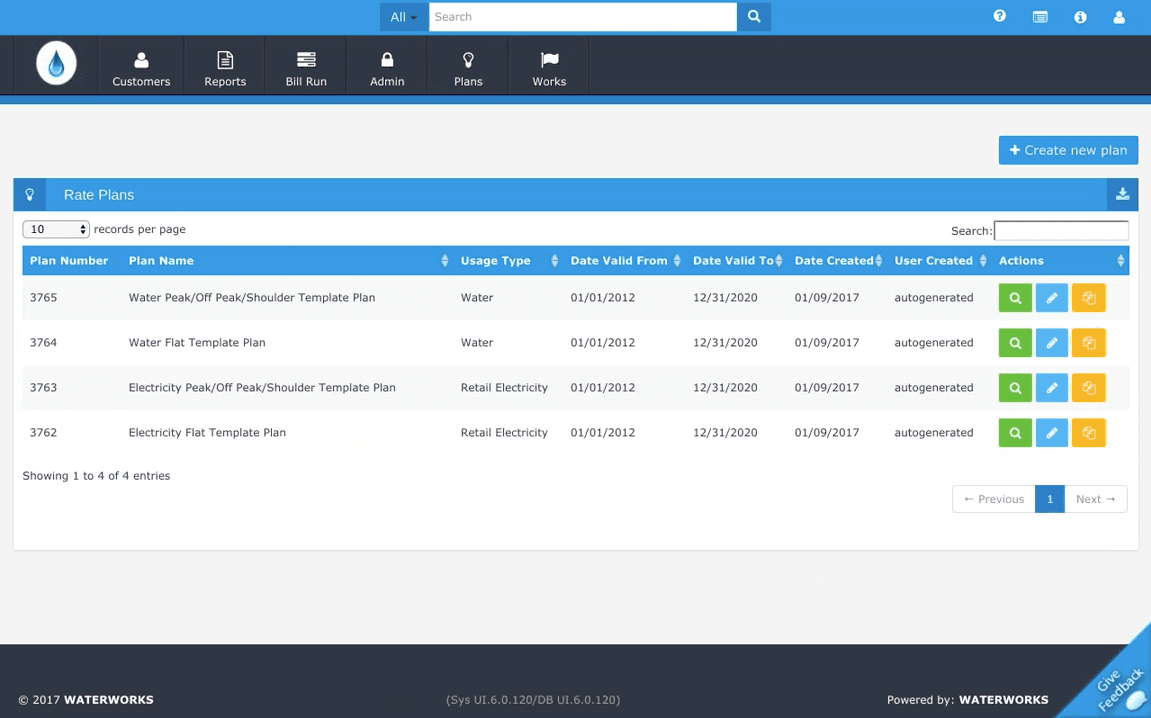Click the top search magnifier button
1151x718 pixels.
point(754,17)
